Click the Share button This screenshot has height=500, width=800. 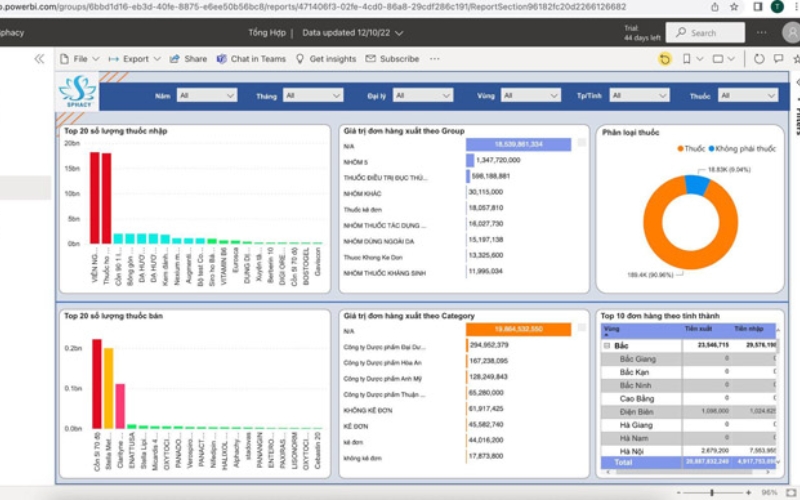click(x=188, y=59)
